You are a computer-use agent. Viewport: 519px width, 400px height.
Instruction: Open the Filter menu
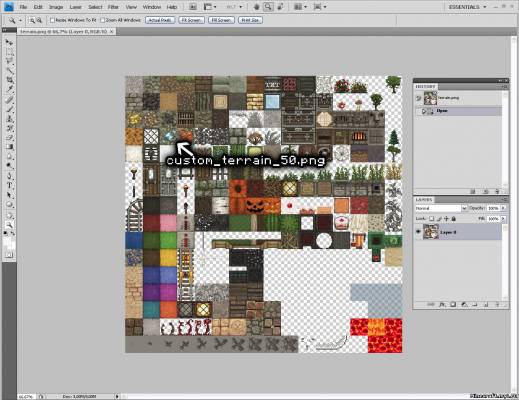coord(113,7)
